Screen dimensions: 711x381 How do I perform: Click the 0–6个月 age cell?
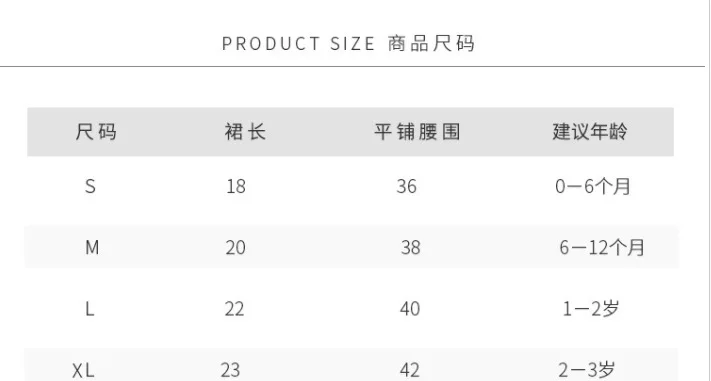point(593,186)
